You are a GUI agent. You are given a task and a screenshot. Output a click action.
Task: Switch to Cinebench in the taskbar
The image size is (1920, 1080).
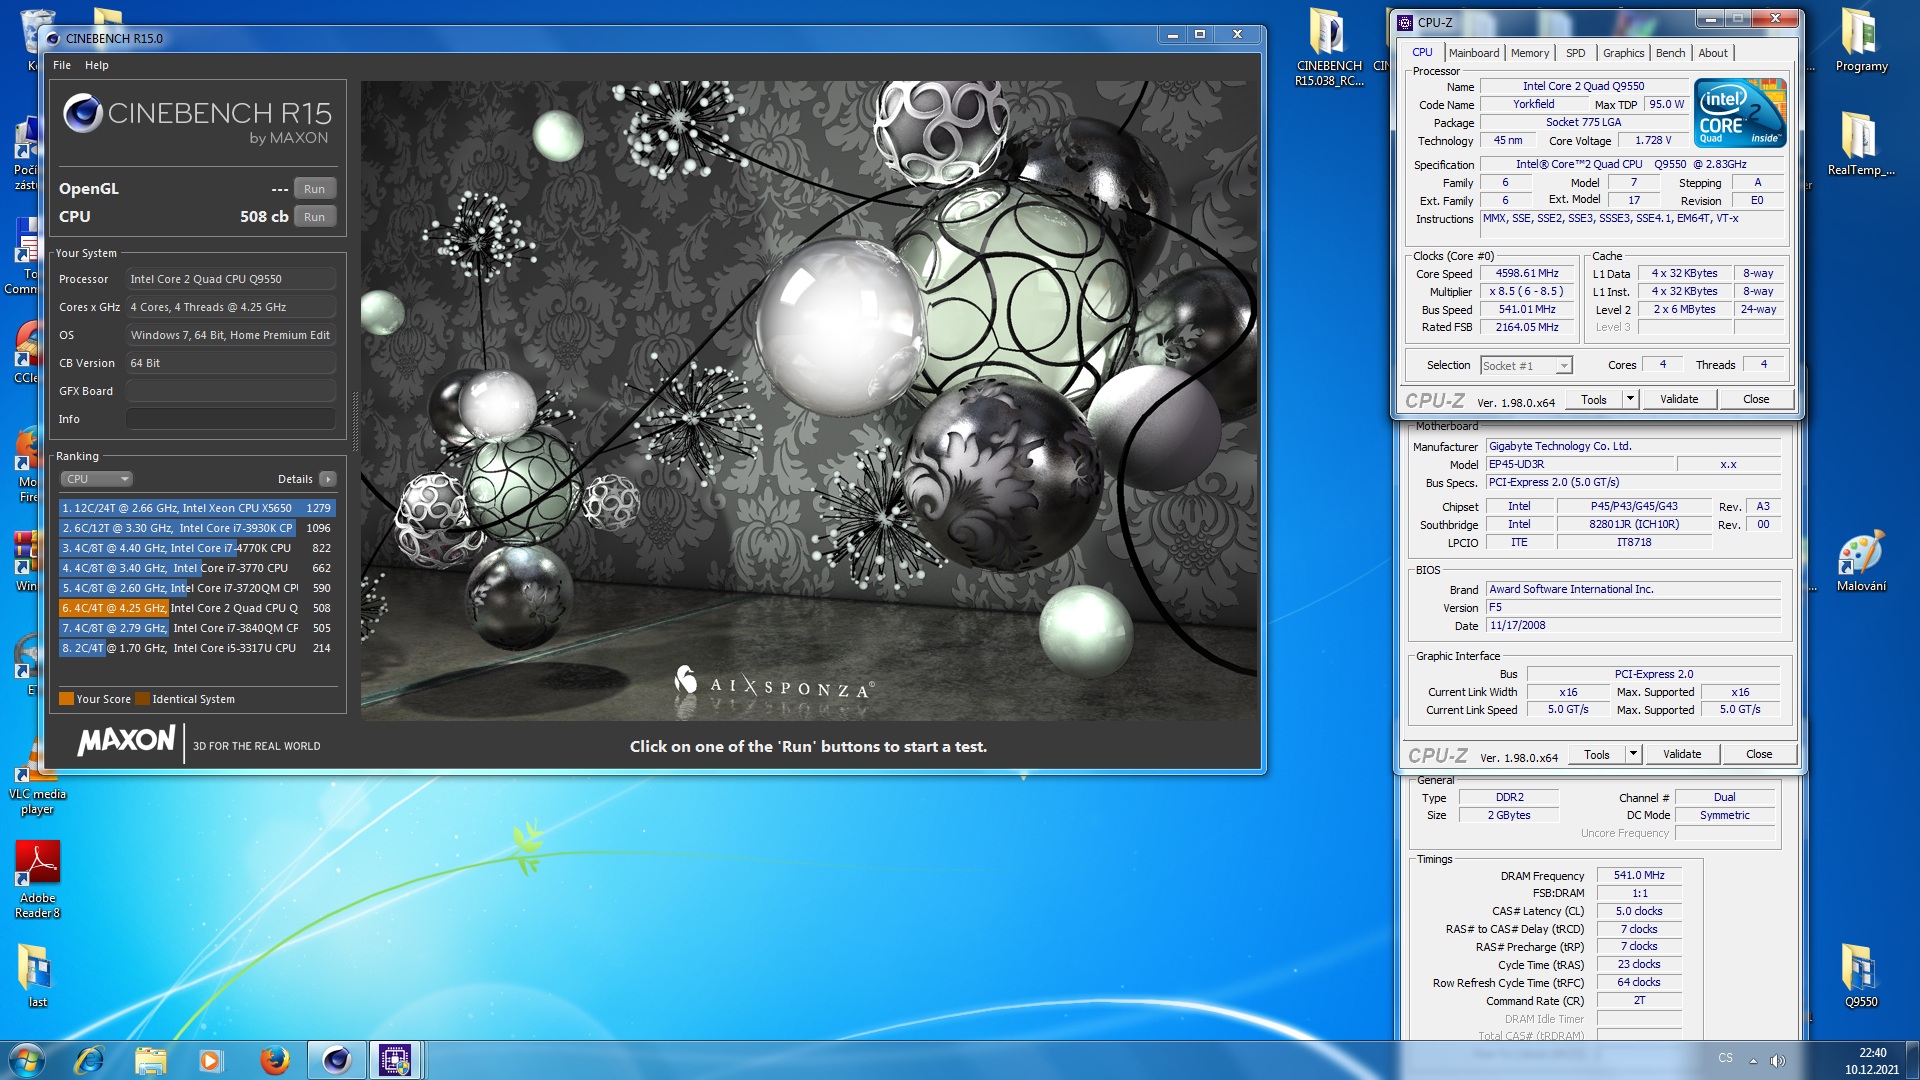pyautogui.click(x=336, y=1060)
